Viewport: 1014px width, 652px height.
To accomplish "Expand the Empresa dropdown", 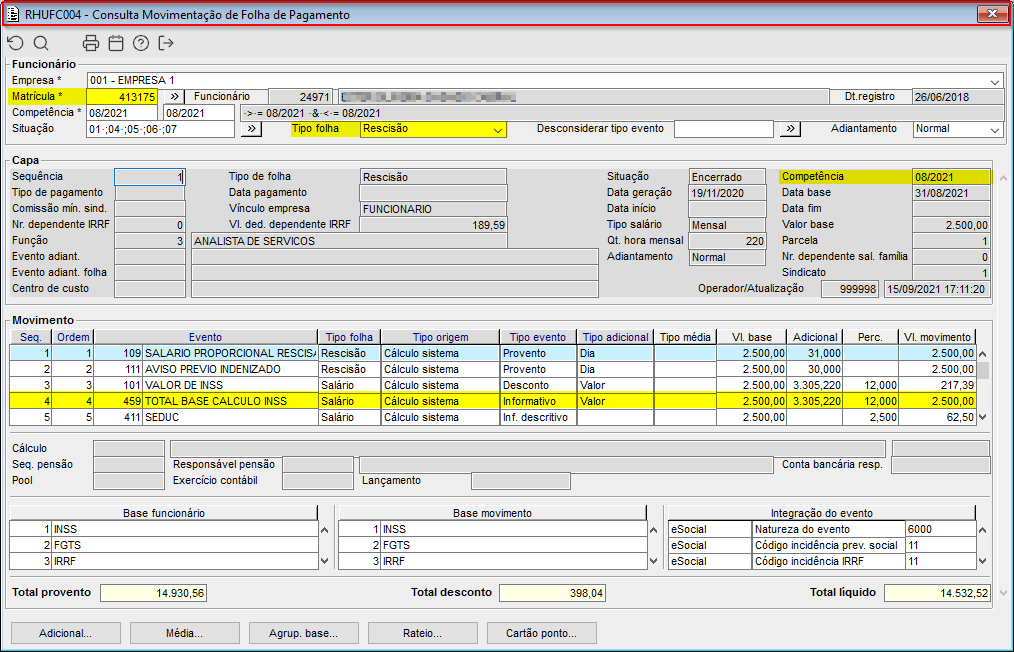I will [995, 81].
